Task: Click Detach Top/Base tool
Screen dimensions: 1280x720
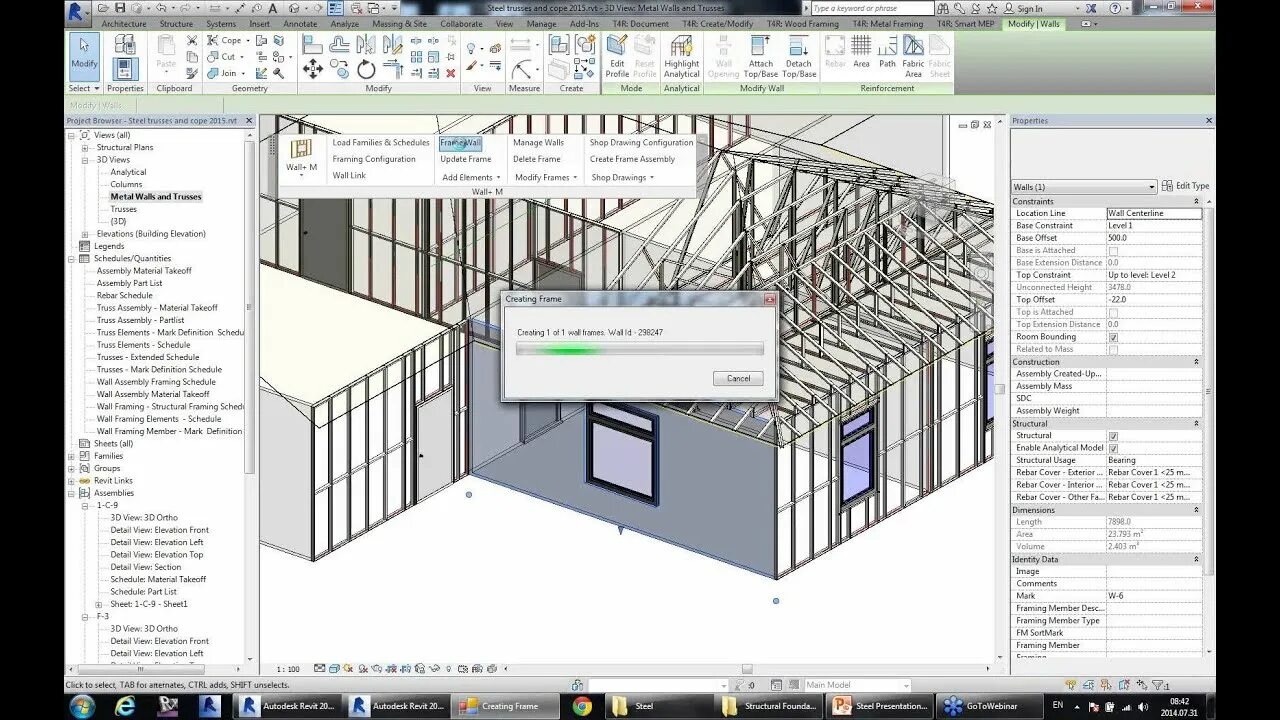Action: click(x=799, y=57)
